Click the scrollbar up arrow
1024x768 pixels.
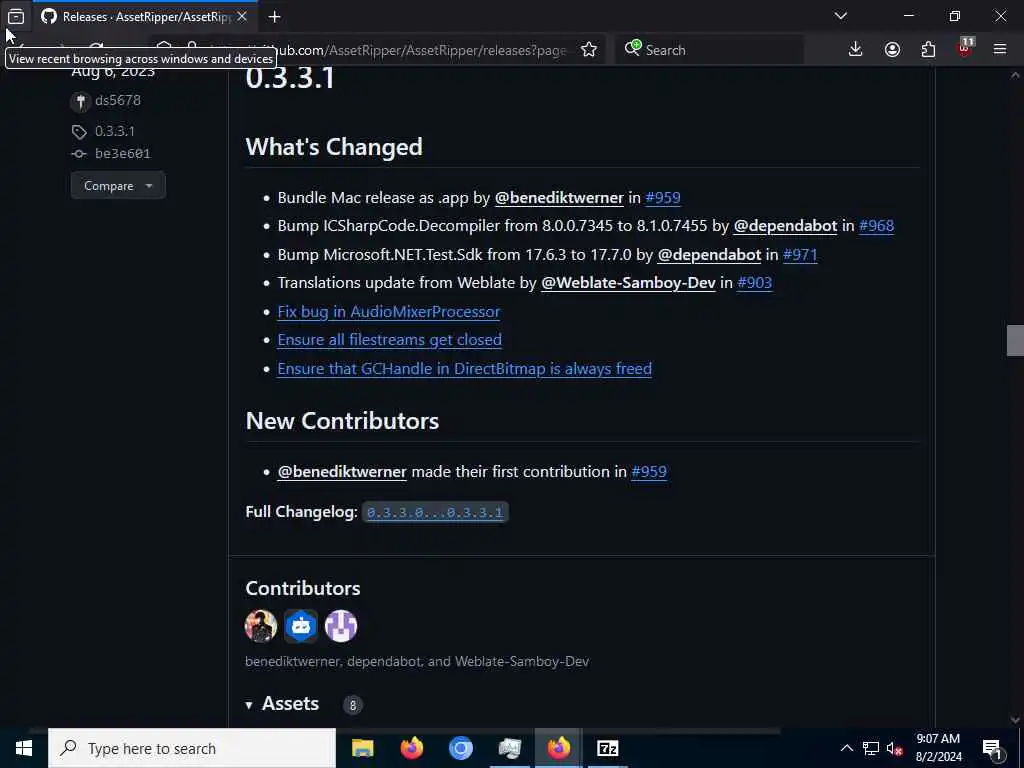[1015, 75]
